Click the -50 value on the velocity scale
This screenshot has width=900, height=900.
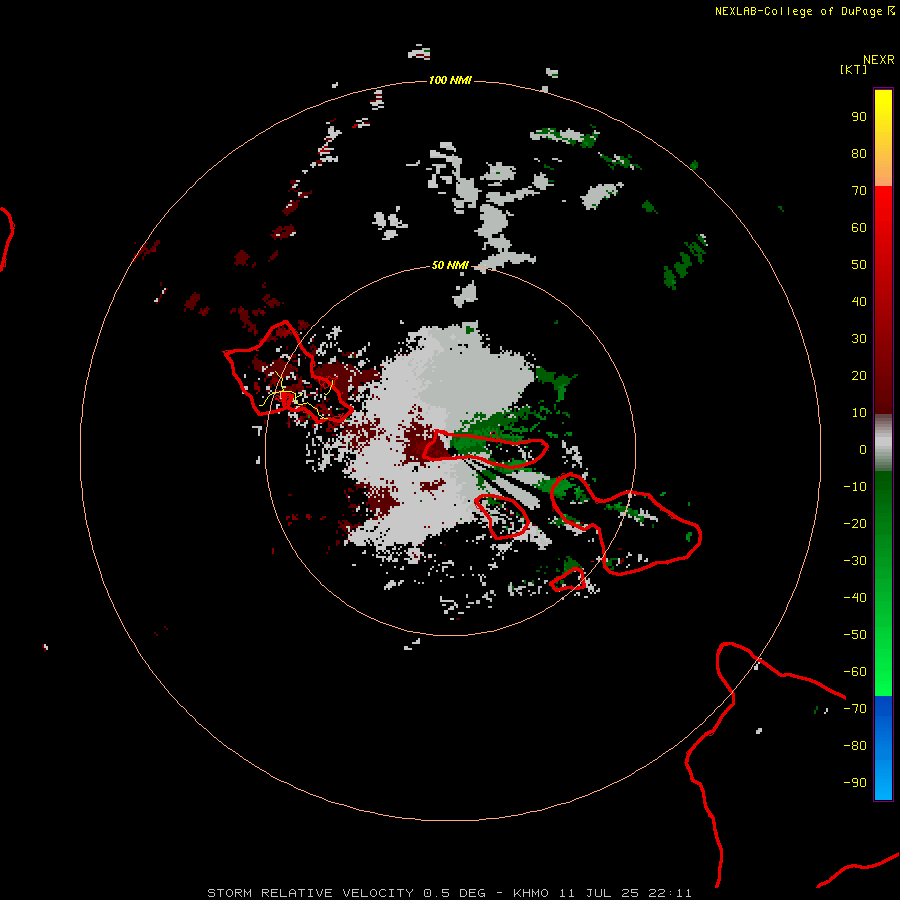pyautogui.click(x=855, y=635)
